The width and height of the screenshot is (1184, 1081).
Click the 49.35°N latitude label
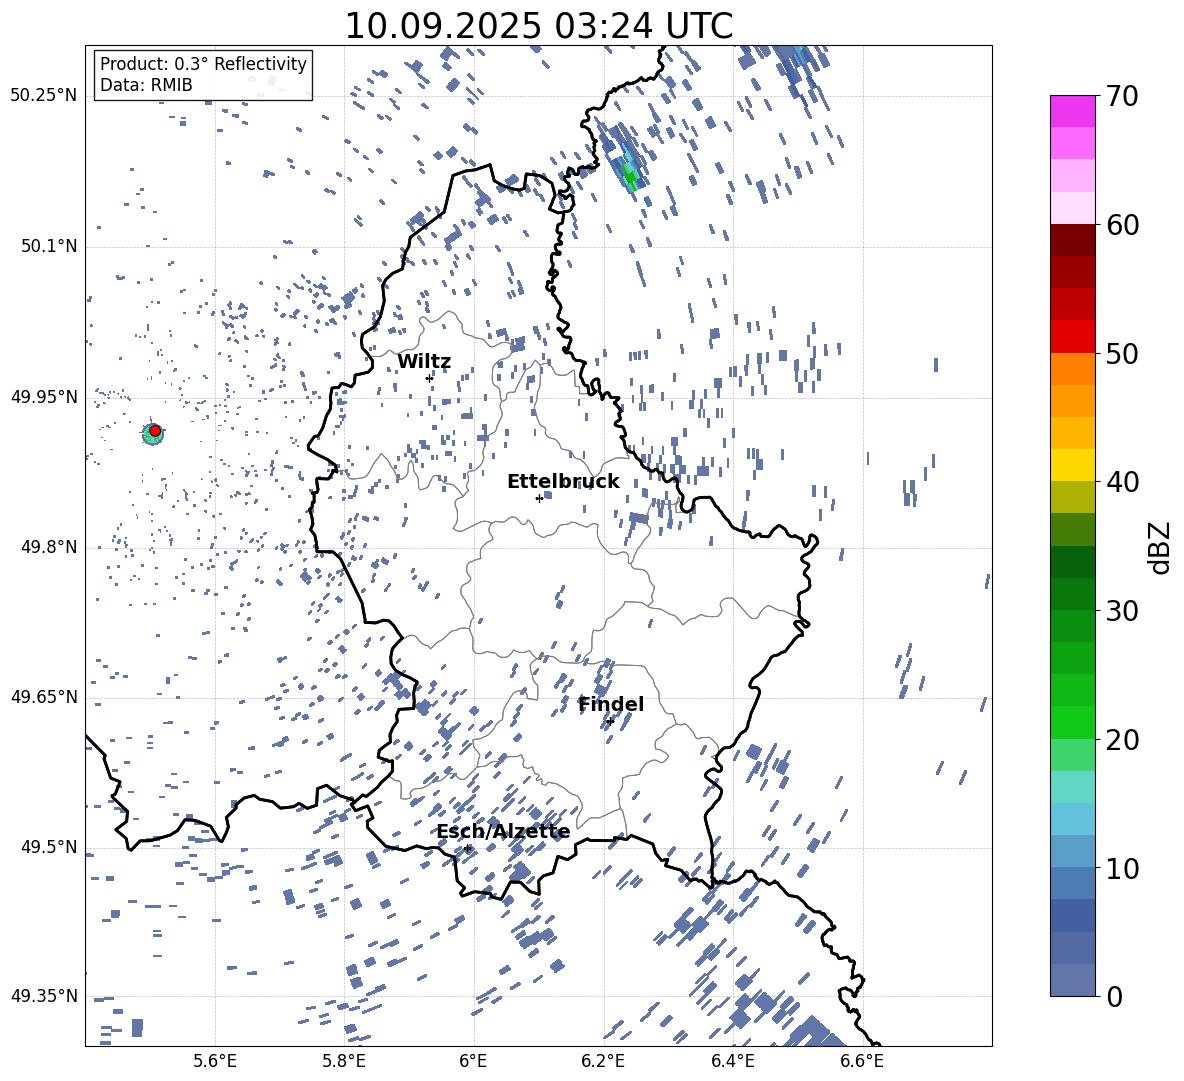tap(44, 996)
